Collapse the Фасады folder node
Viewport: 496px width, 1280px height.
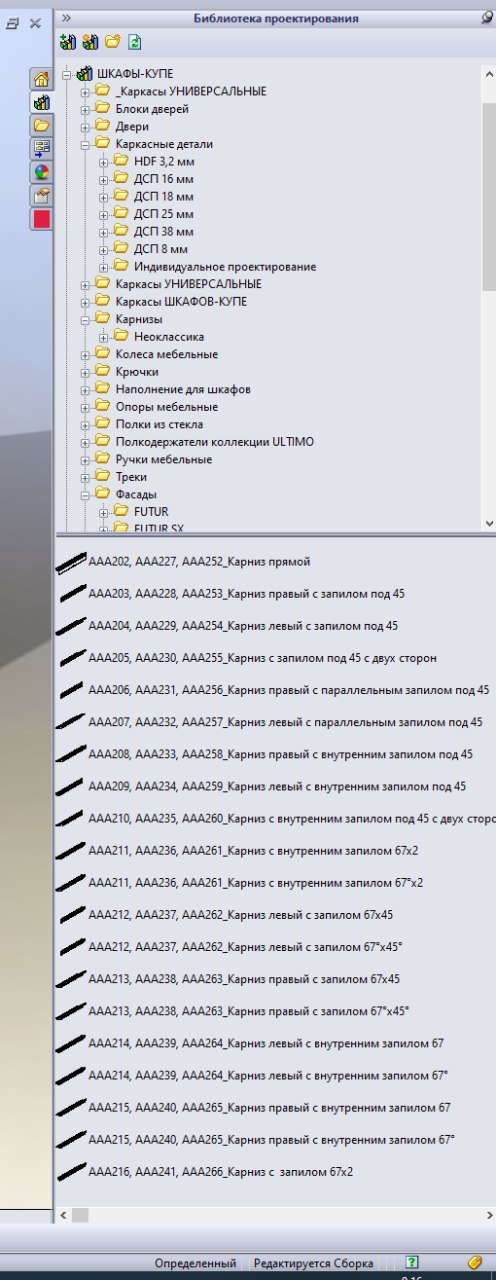[x=85, y=494]
